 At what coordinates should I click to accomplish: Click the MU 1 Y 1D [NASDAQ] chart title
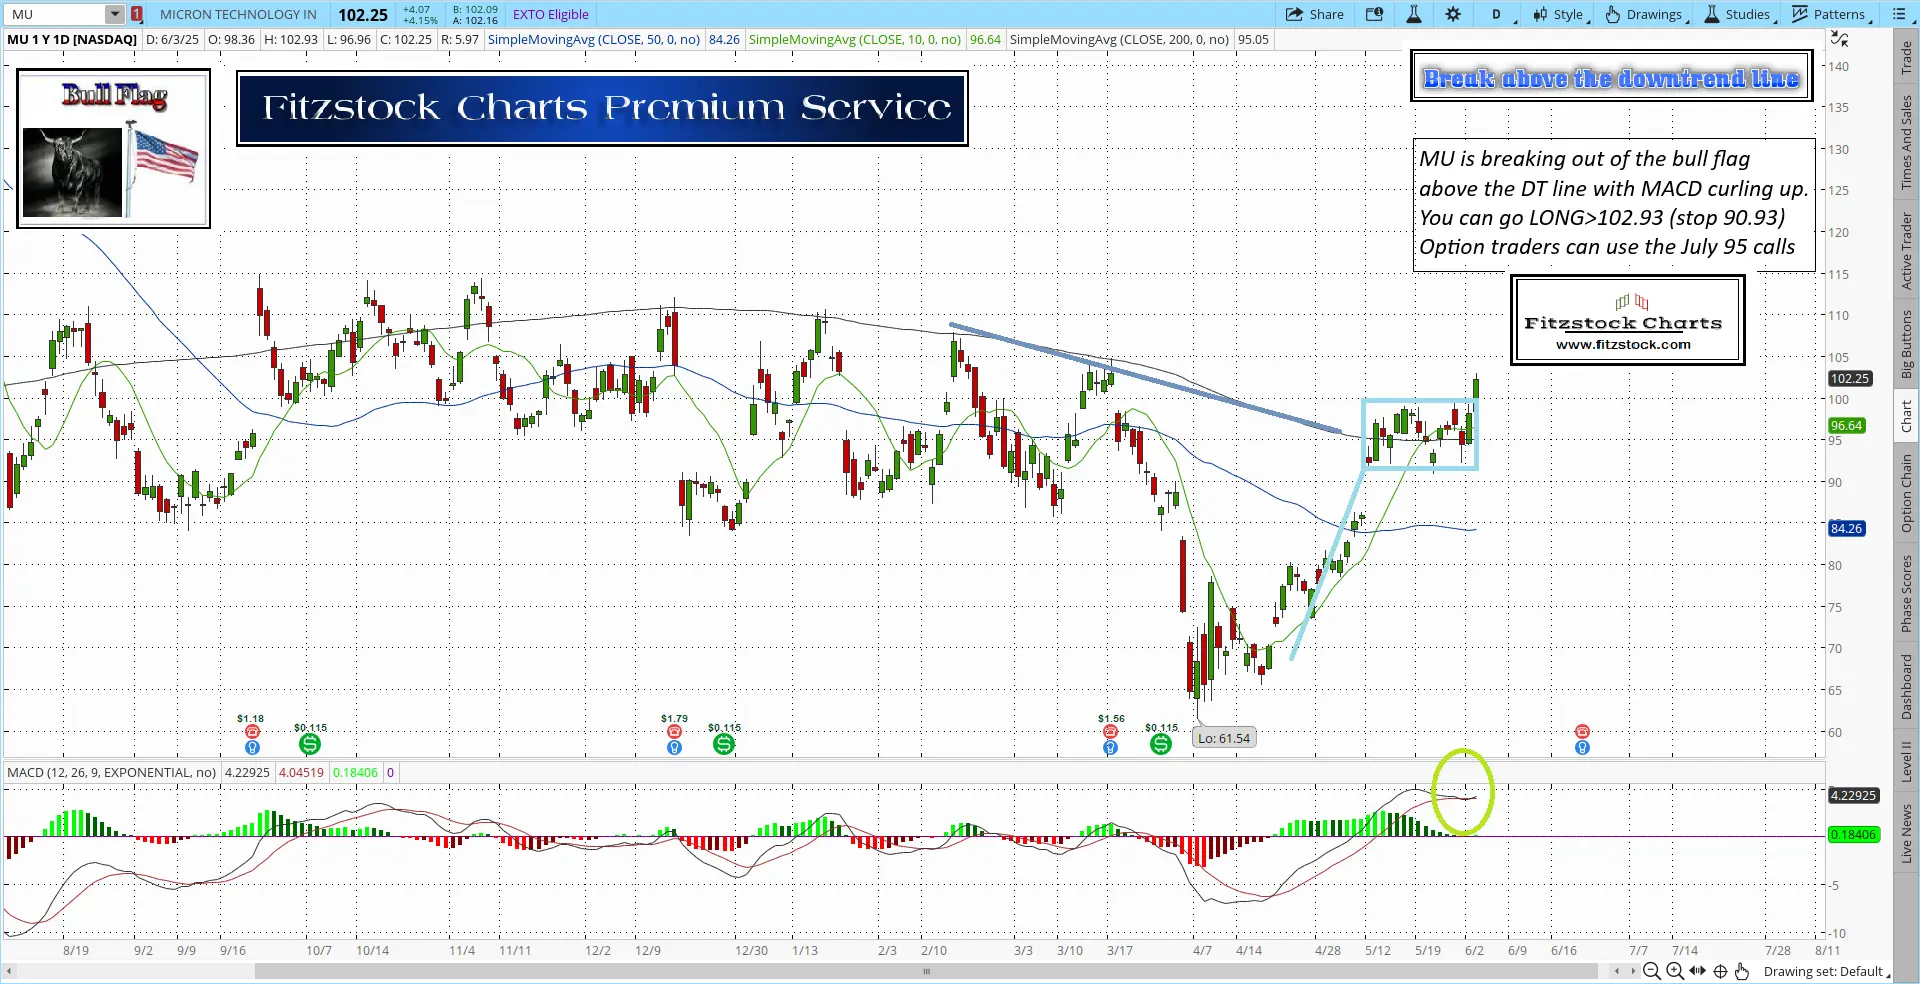coord(72,40)
